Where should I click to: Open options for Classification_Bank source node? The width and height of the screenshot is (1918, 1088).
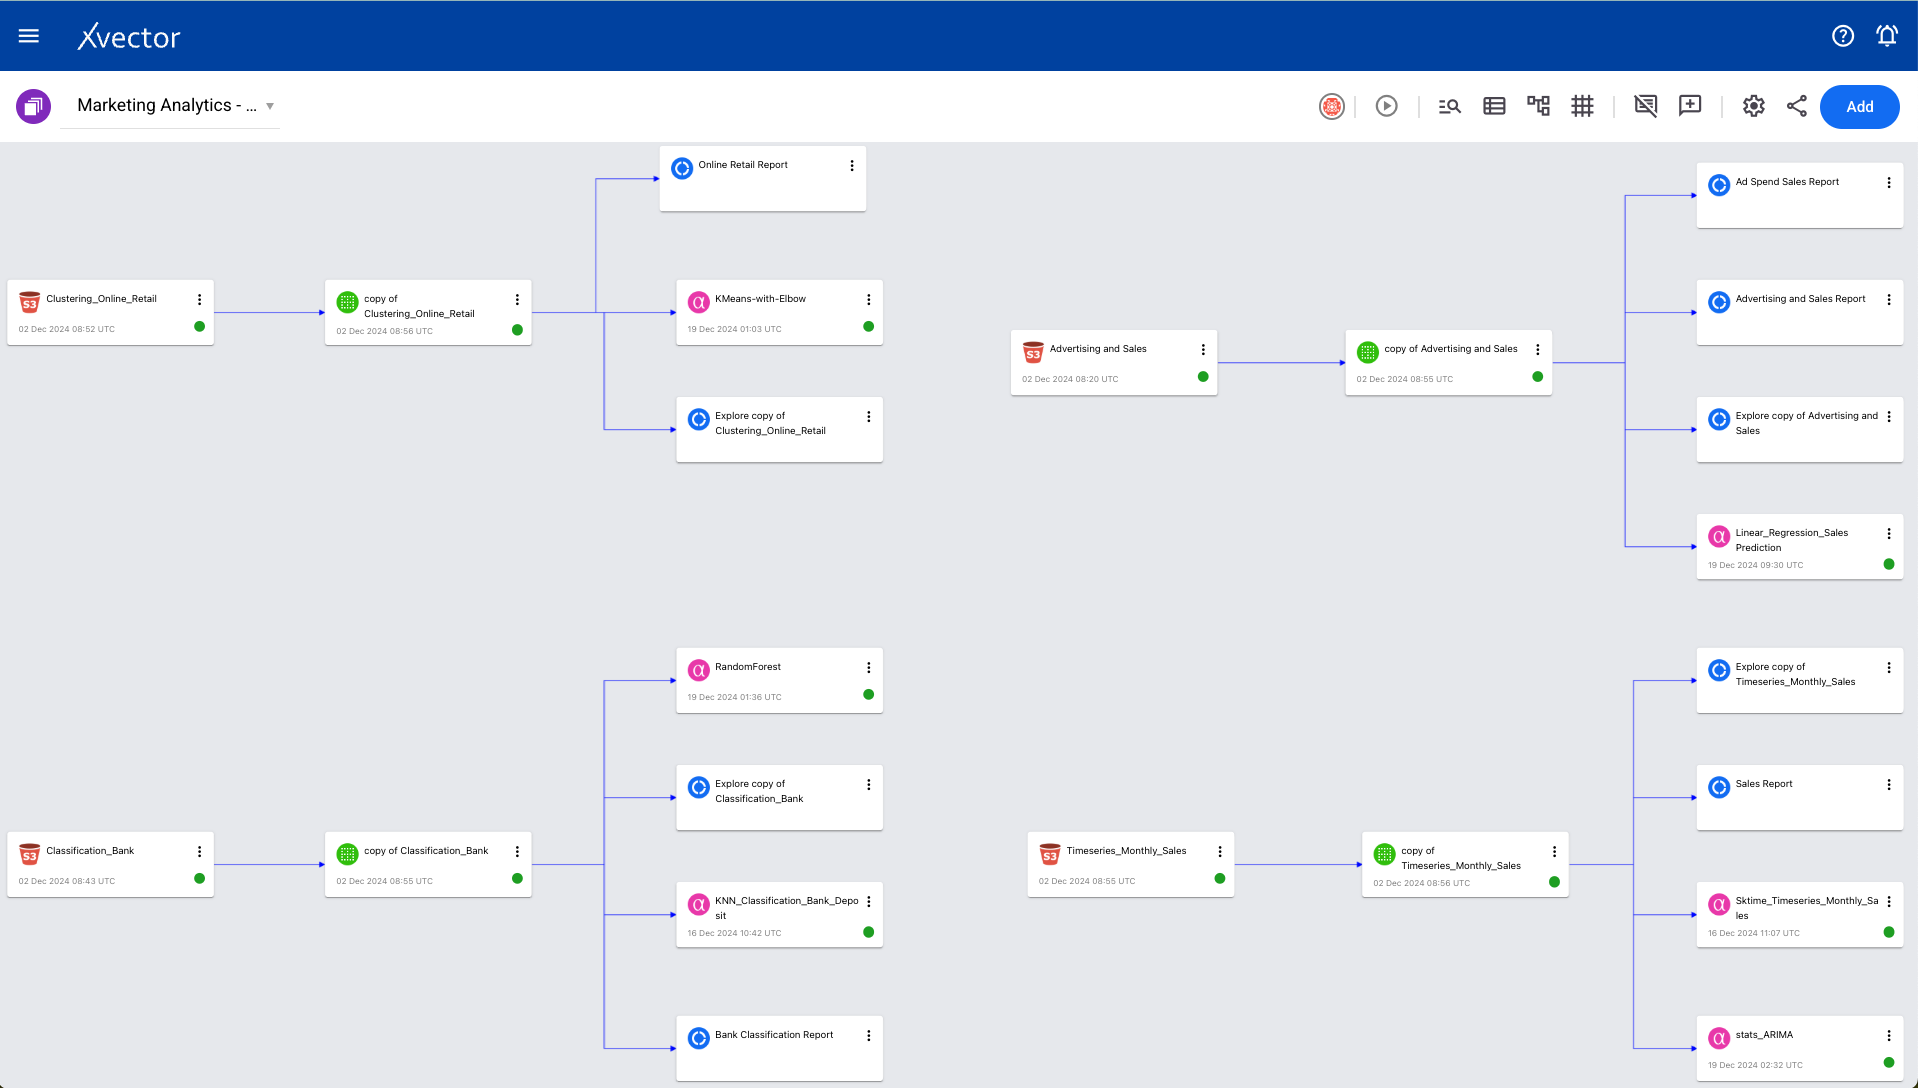[x=199, y=852]
